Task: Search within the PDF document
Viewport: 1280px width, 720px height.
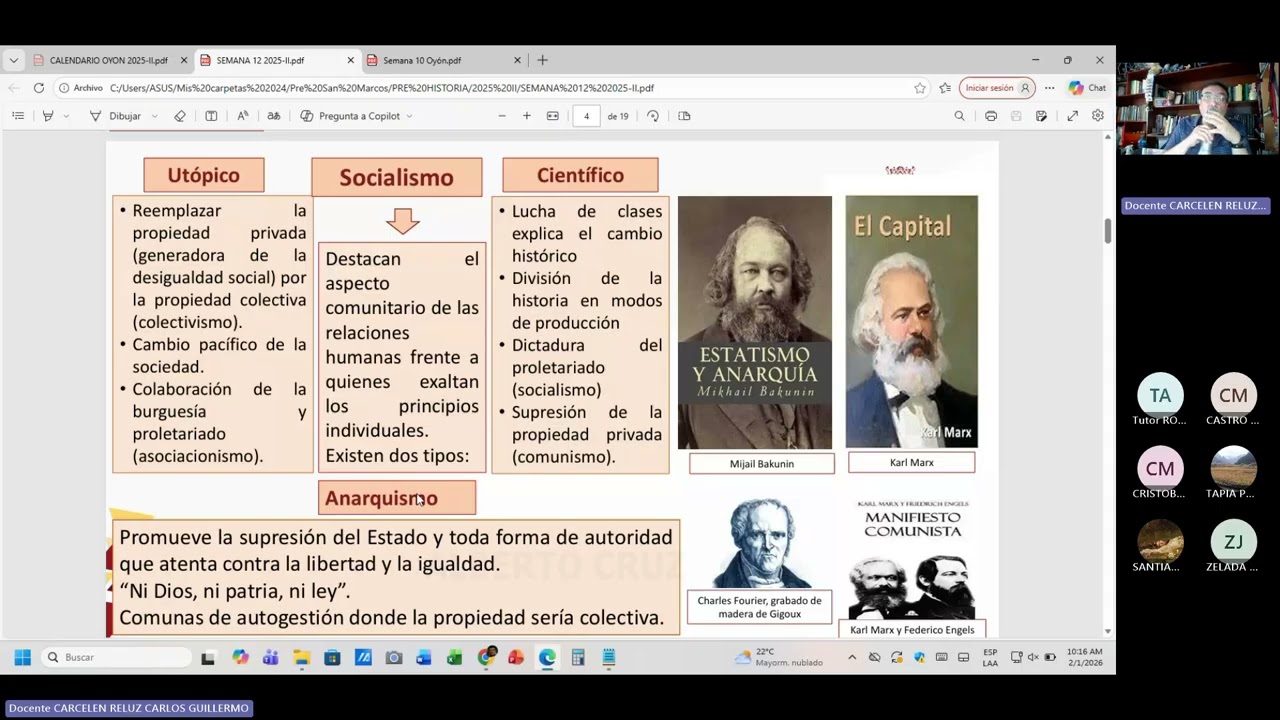Action: 959,116
